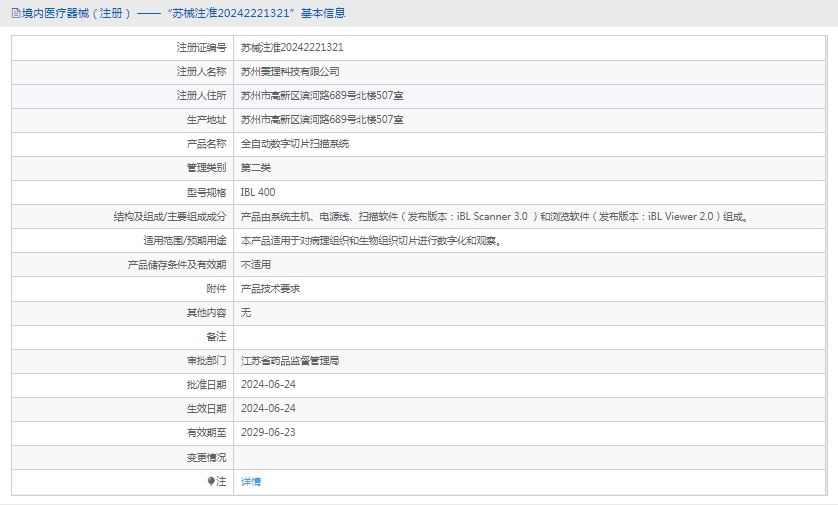This screenshot has width=838, height=505.
Task: Click the empty 备注 value cell
Action: (x=530, y=336)
